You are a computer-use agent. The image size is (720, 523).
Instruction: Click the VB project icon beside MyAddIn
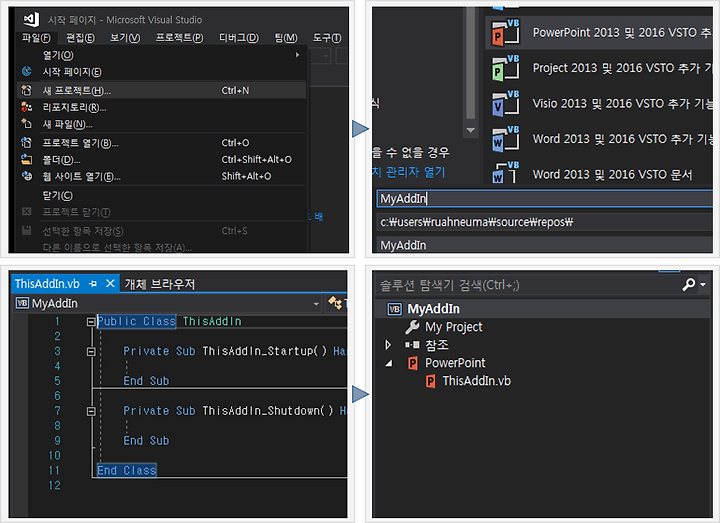pos(395,309)
